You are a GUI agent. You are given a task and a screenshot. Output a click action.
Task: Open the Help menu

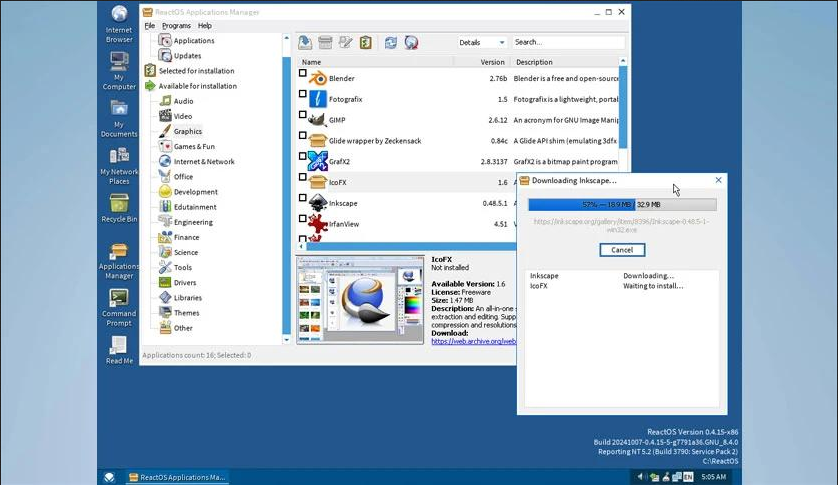[x=204, y=25]
